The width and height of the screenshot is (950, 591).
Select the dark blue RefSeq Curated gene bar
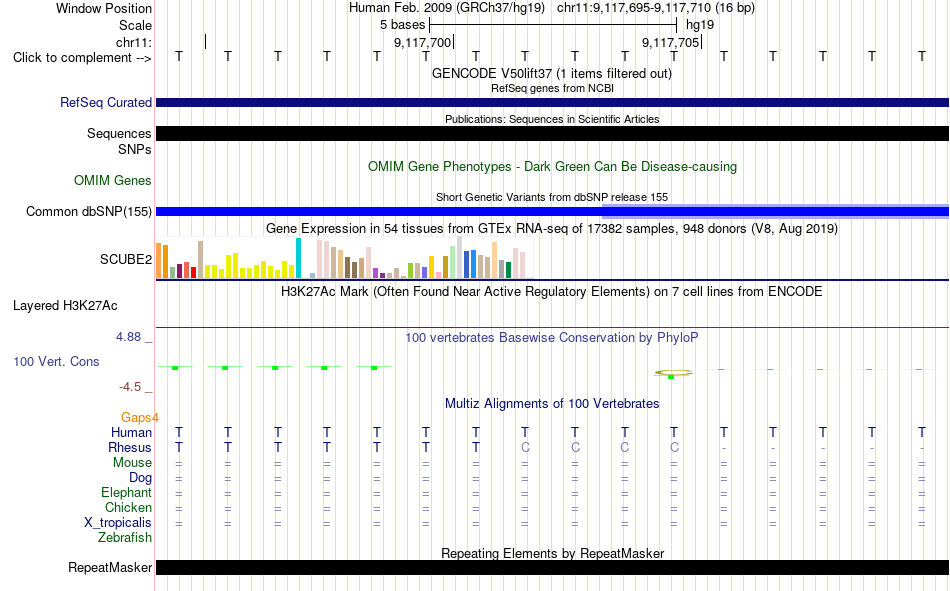552,102
